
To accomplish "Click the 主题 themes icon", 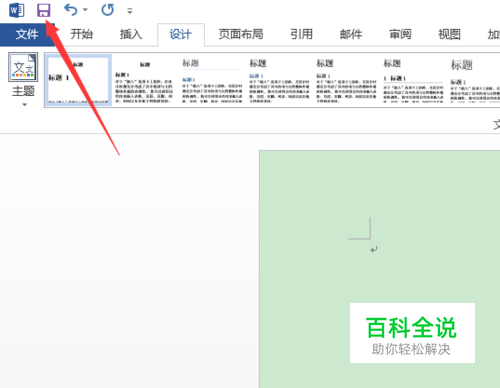I will pyautogui.click(x=23, y=67).
